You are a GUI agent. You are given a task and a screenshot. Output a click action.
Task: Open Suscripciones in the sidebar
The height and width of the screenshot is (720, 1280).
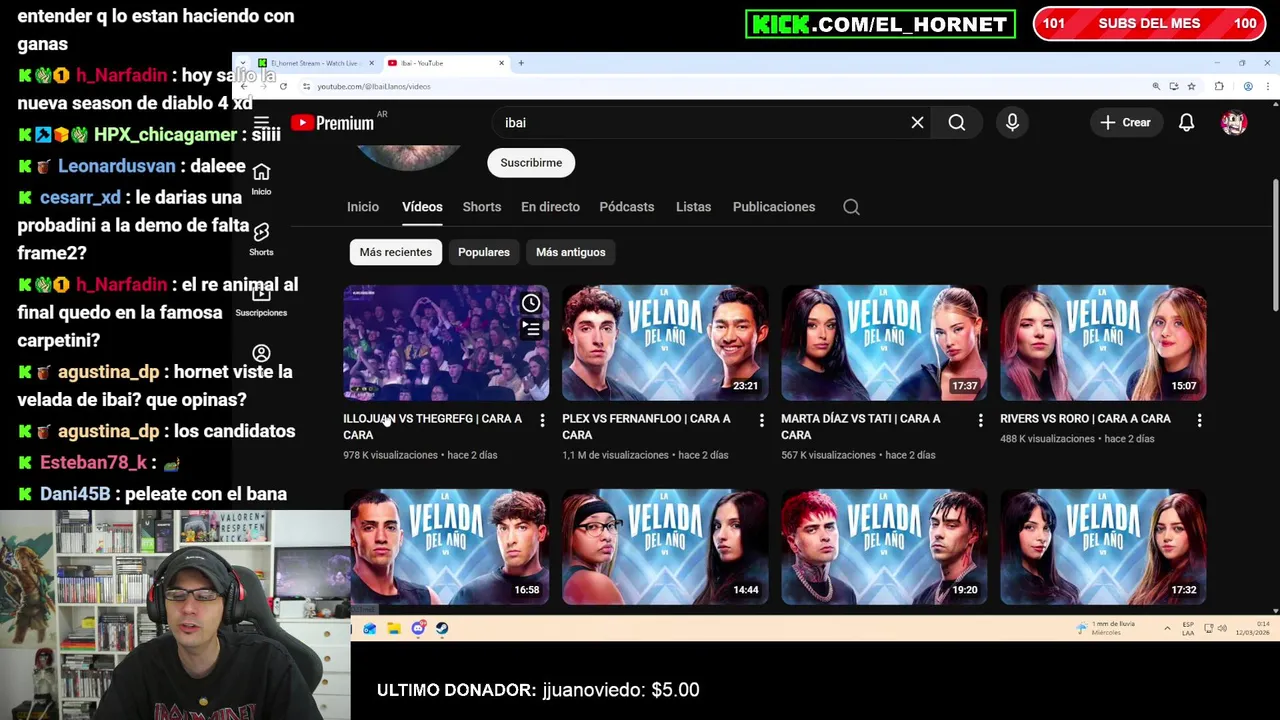tap(261, 300)
